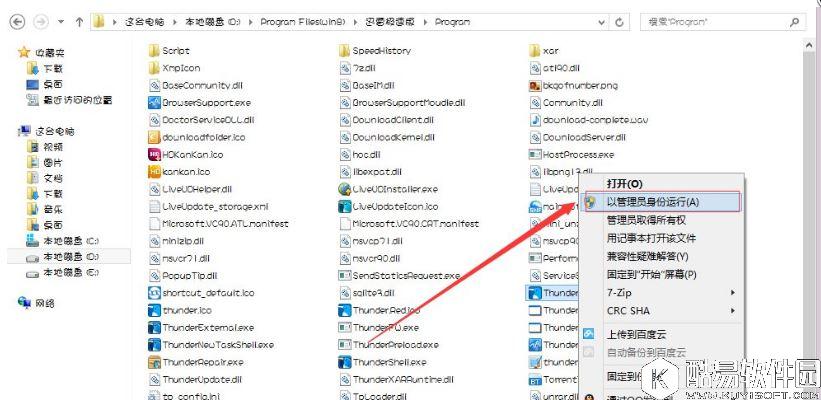Screen dimensions: 821x400
Task: Expand the address bar history dropdown
Action: tap(602, 22)
